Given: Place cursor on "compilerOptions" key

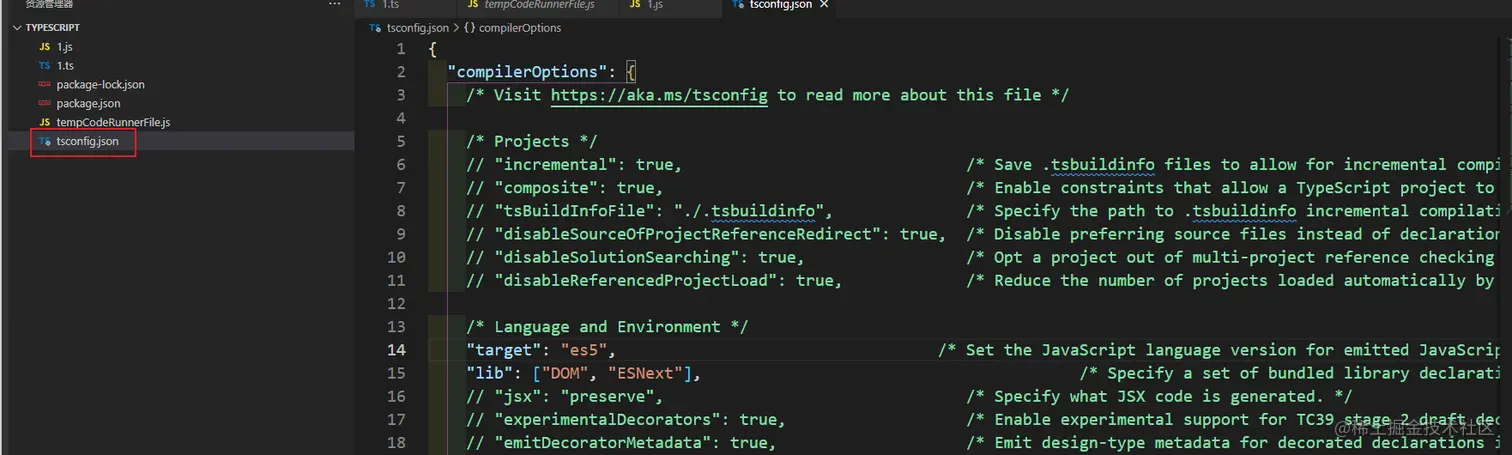Looking at the screenshot, I should pos(527,72).
